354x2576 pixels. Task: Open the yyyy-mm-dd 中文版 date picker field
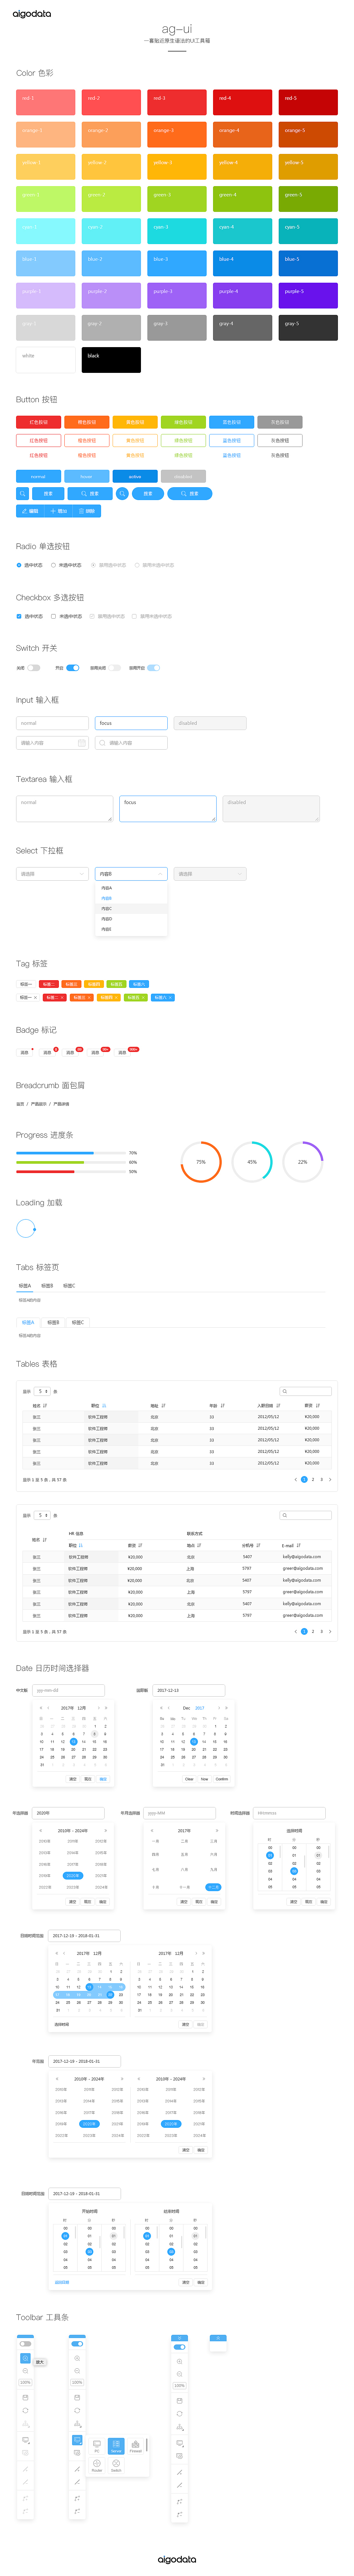[68, 1690]
